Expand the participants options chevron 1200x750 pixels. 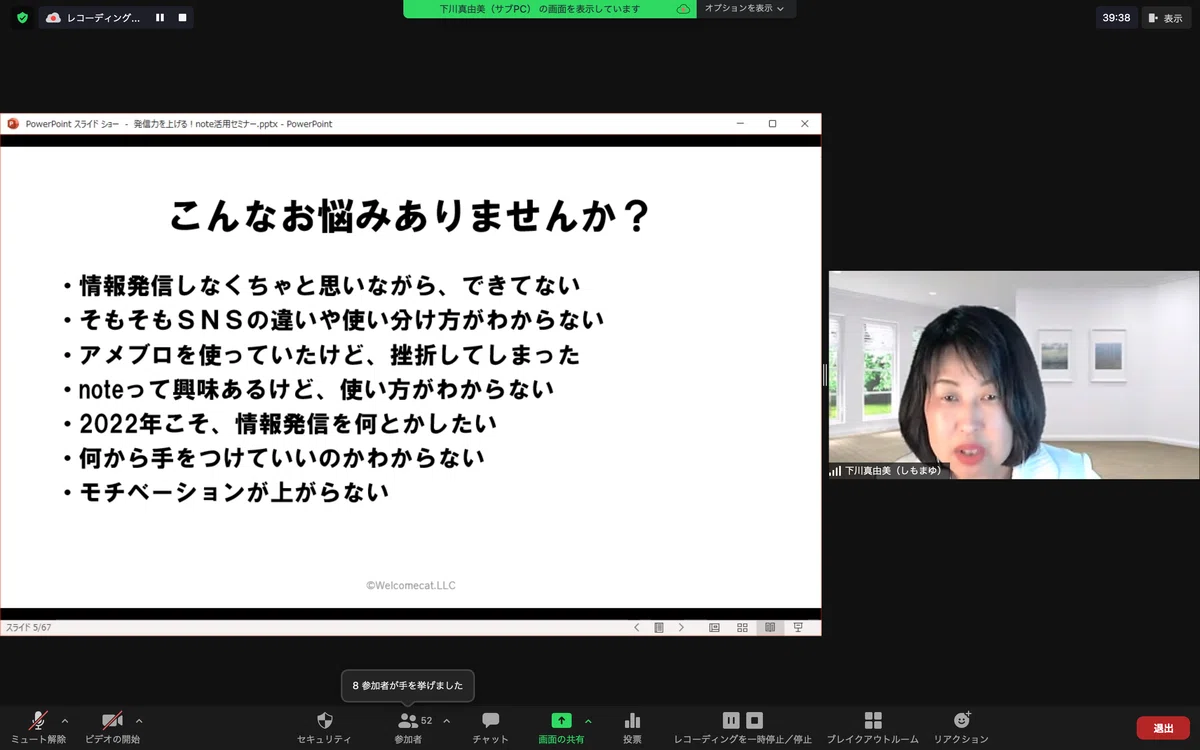pyautogui.click(x=446, y=720)
